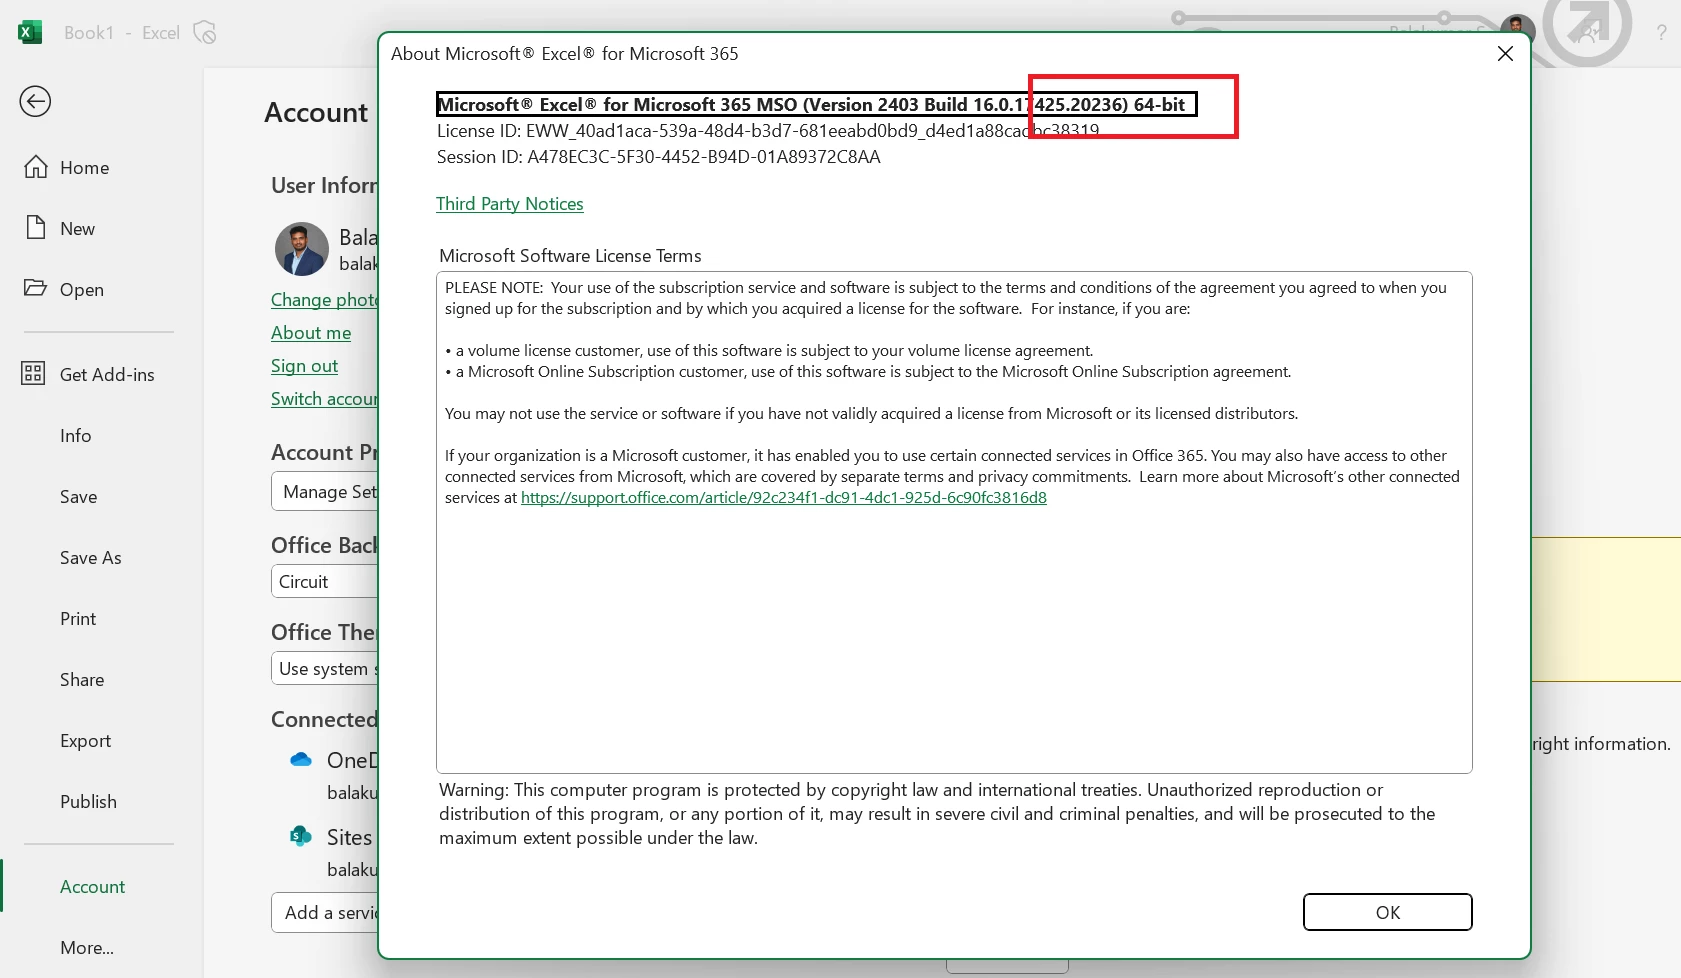1681x978 pixels.
Task: Open the About me link
Action: click(x=311, y=333)
